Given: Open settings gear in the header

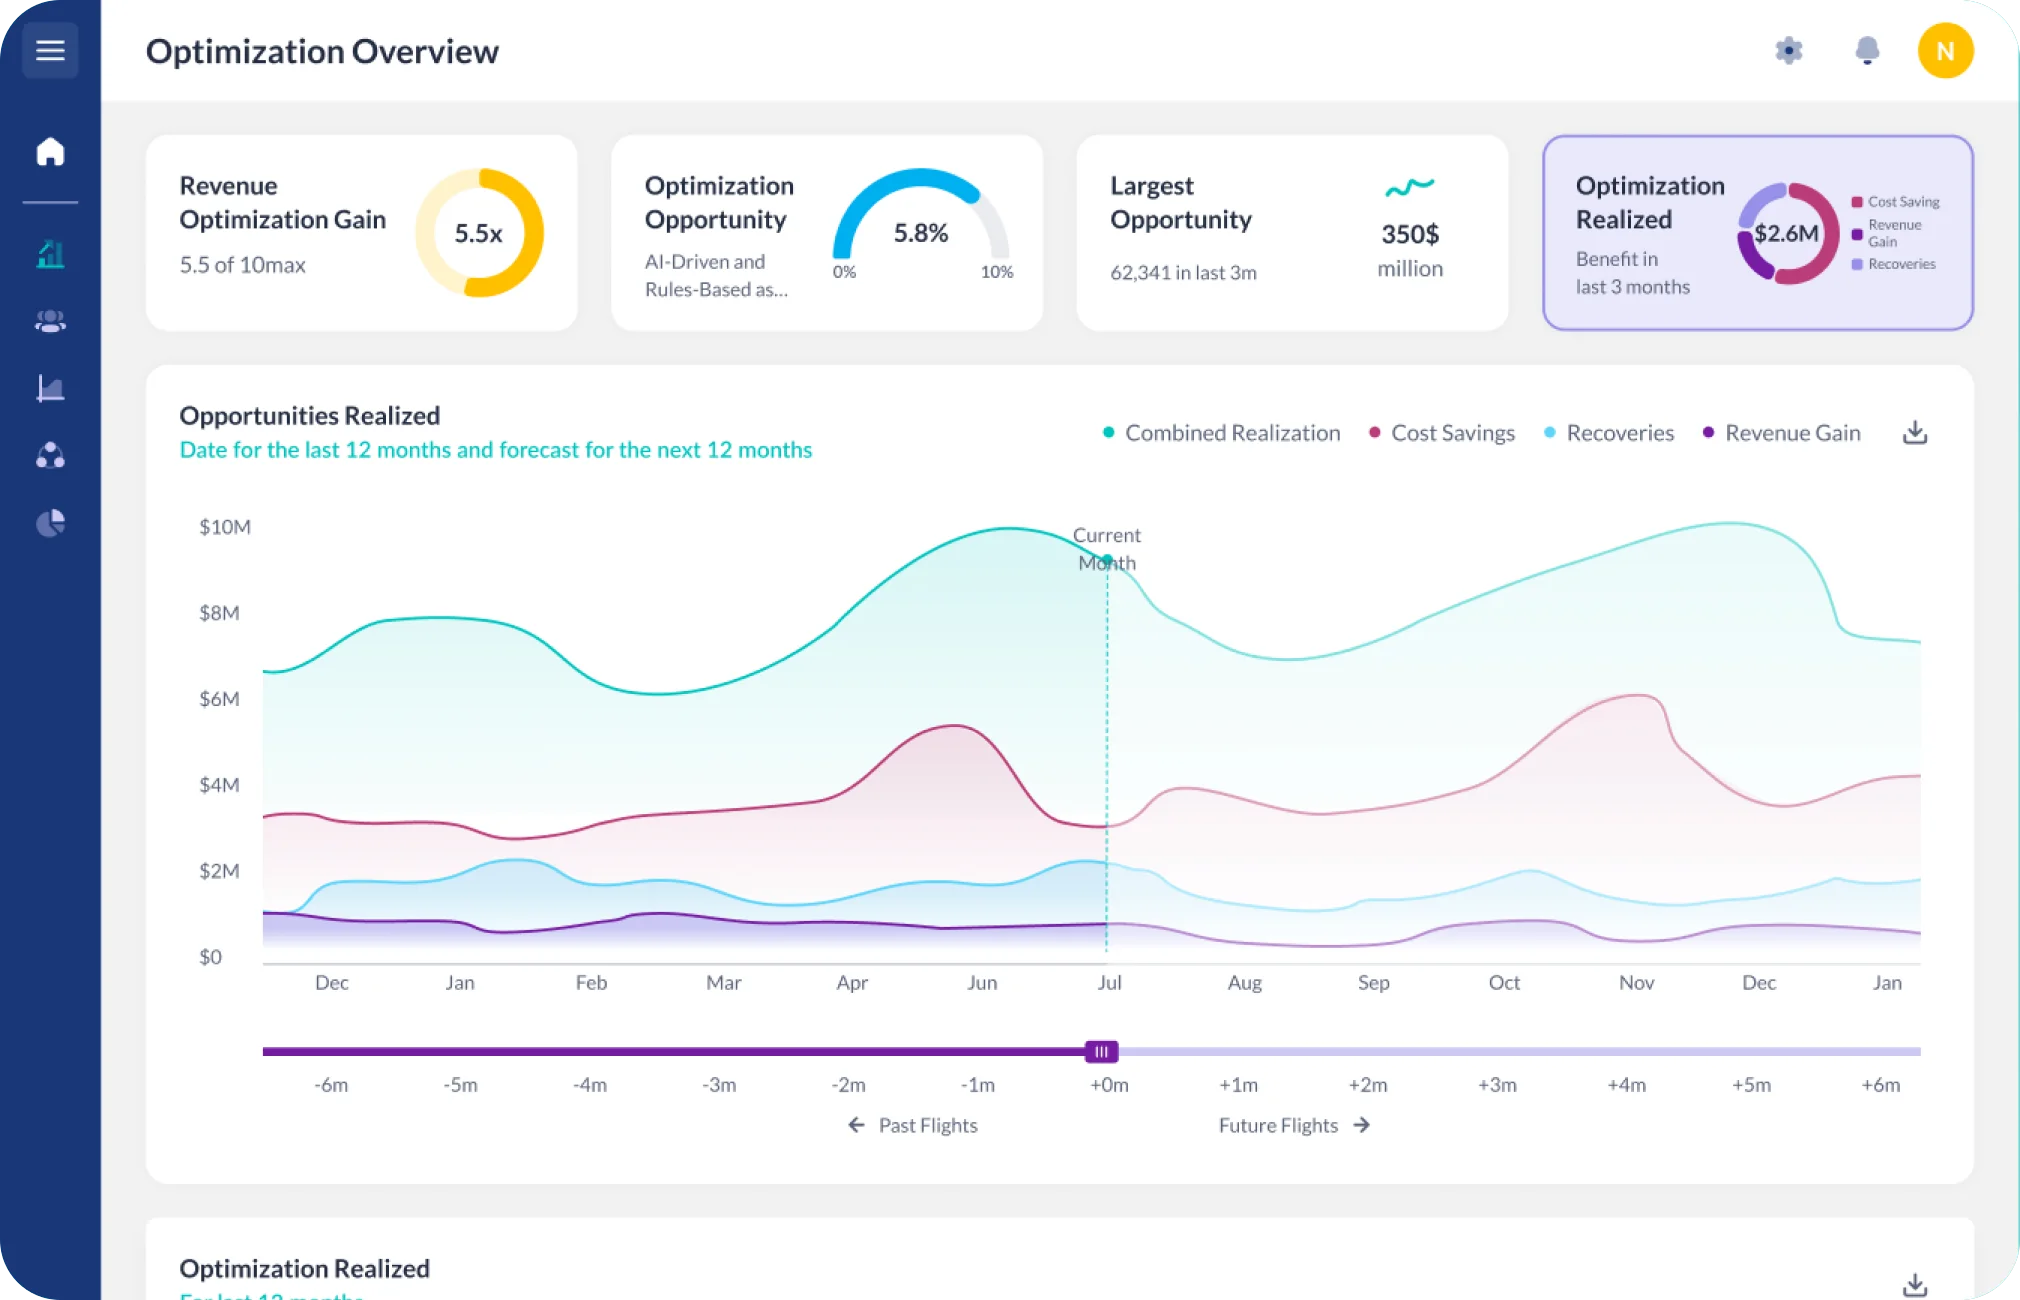Looking at the screenshot, I should pos(1789,50).
